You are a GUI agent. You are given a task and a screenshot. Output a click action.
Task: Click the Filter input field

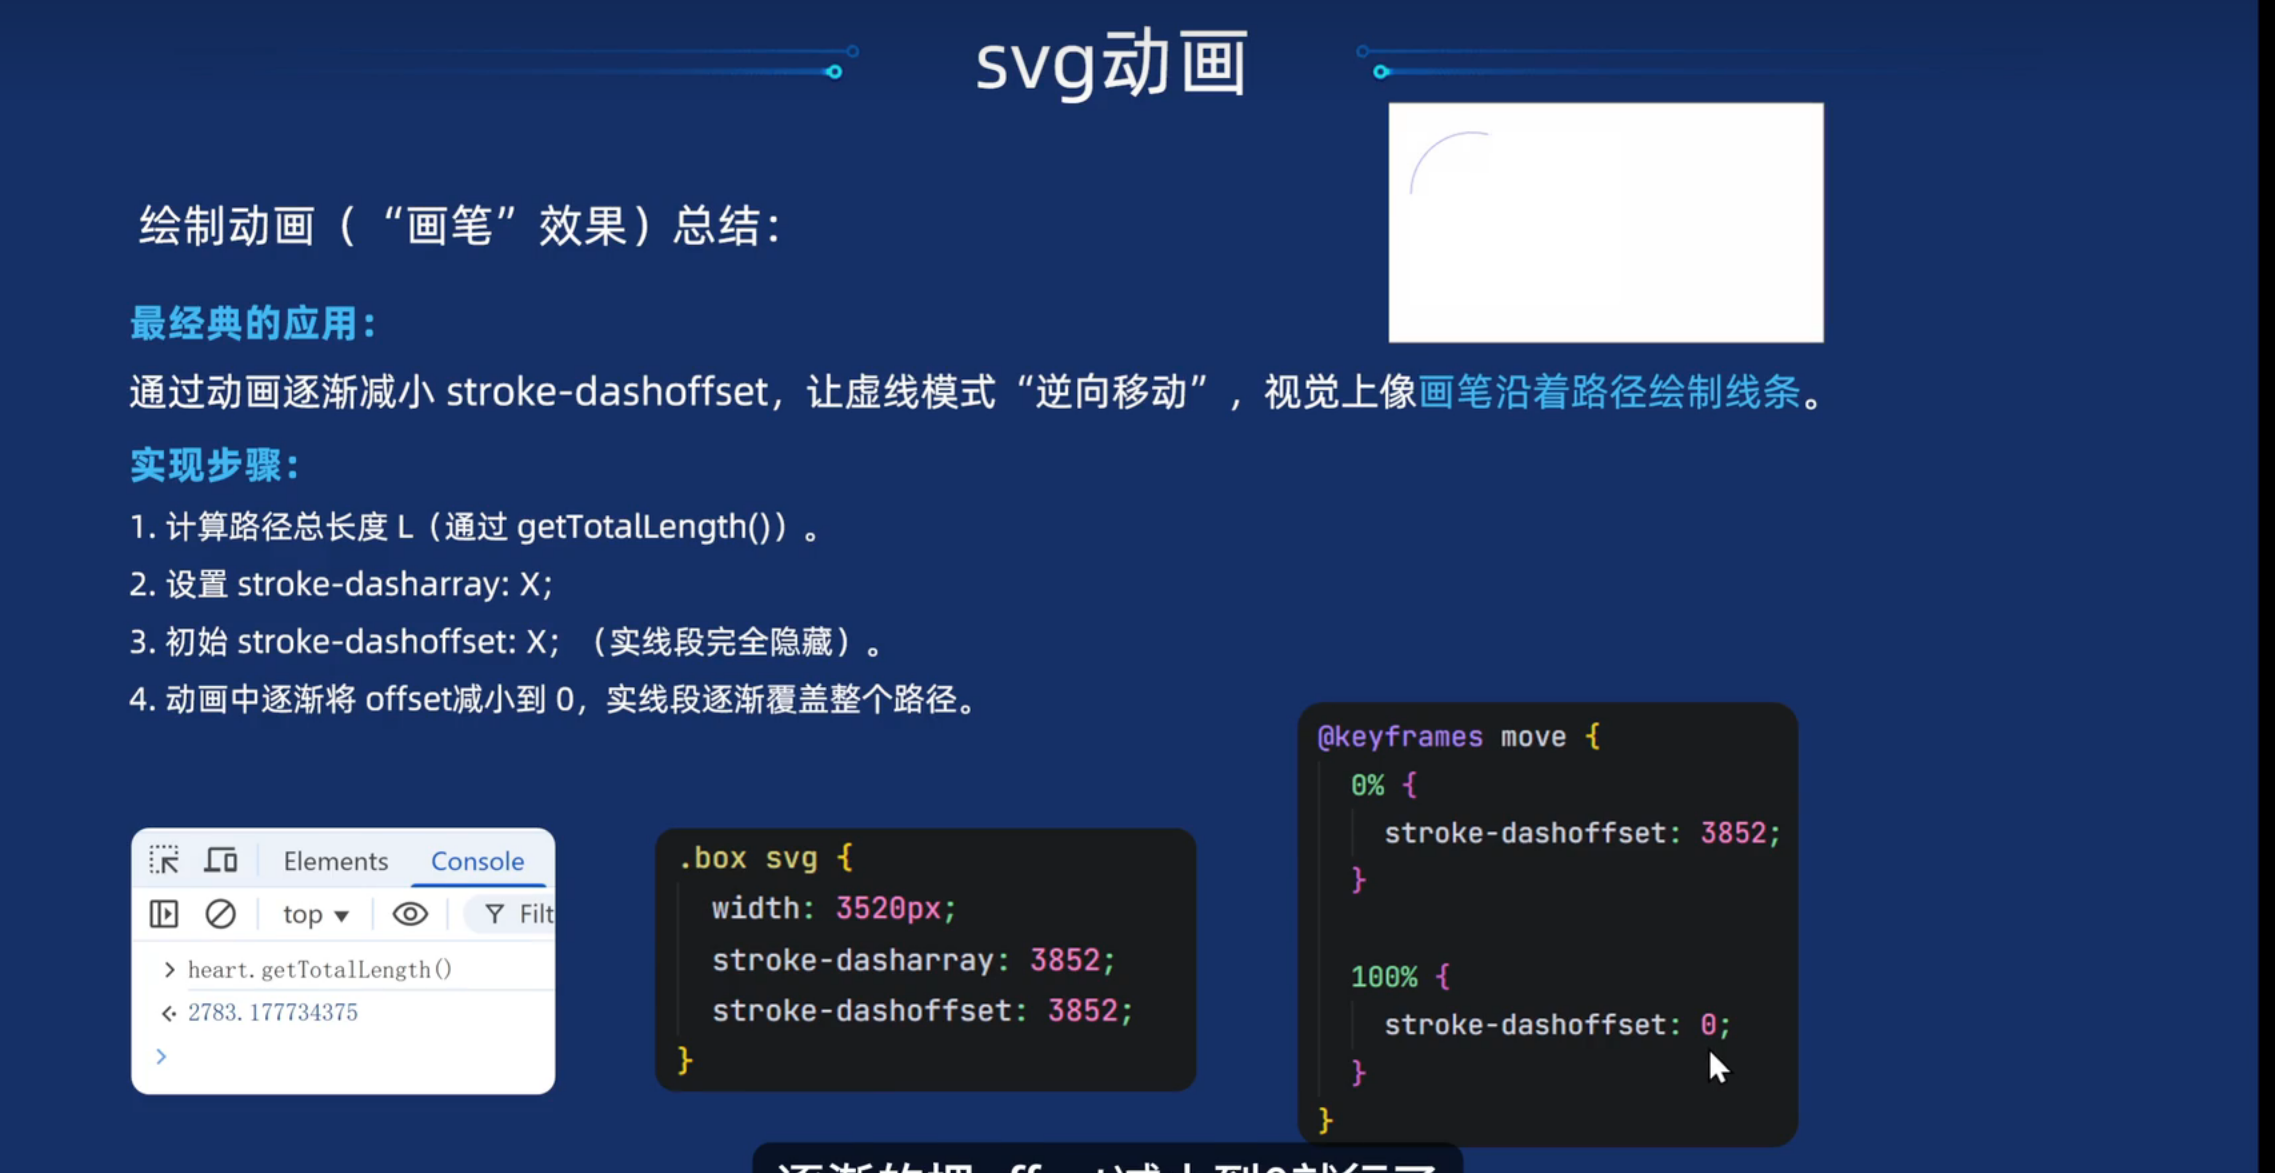click(x=534, y=914)
